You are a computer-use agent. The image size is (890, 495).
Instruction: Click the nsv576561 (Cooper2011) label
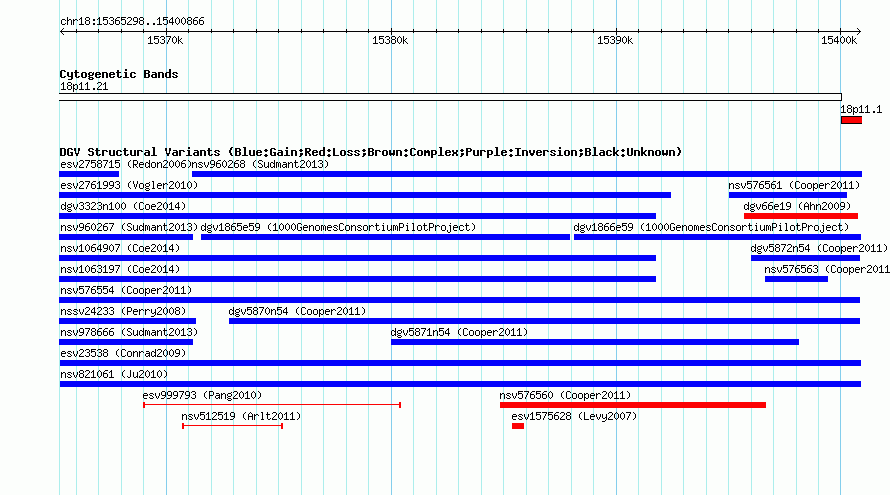tap(794, 186)
